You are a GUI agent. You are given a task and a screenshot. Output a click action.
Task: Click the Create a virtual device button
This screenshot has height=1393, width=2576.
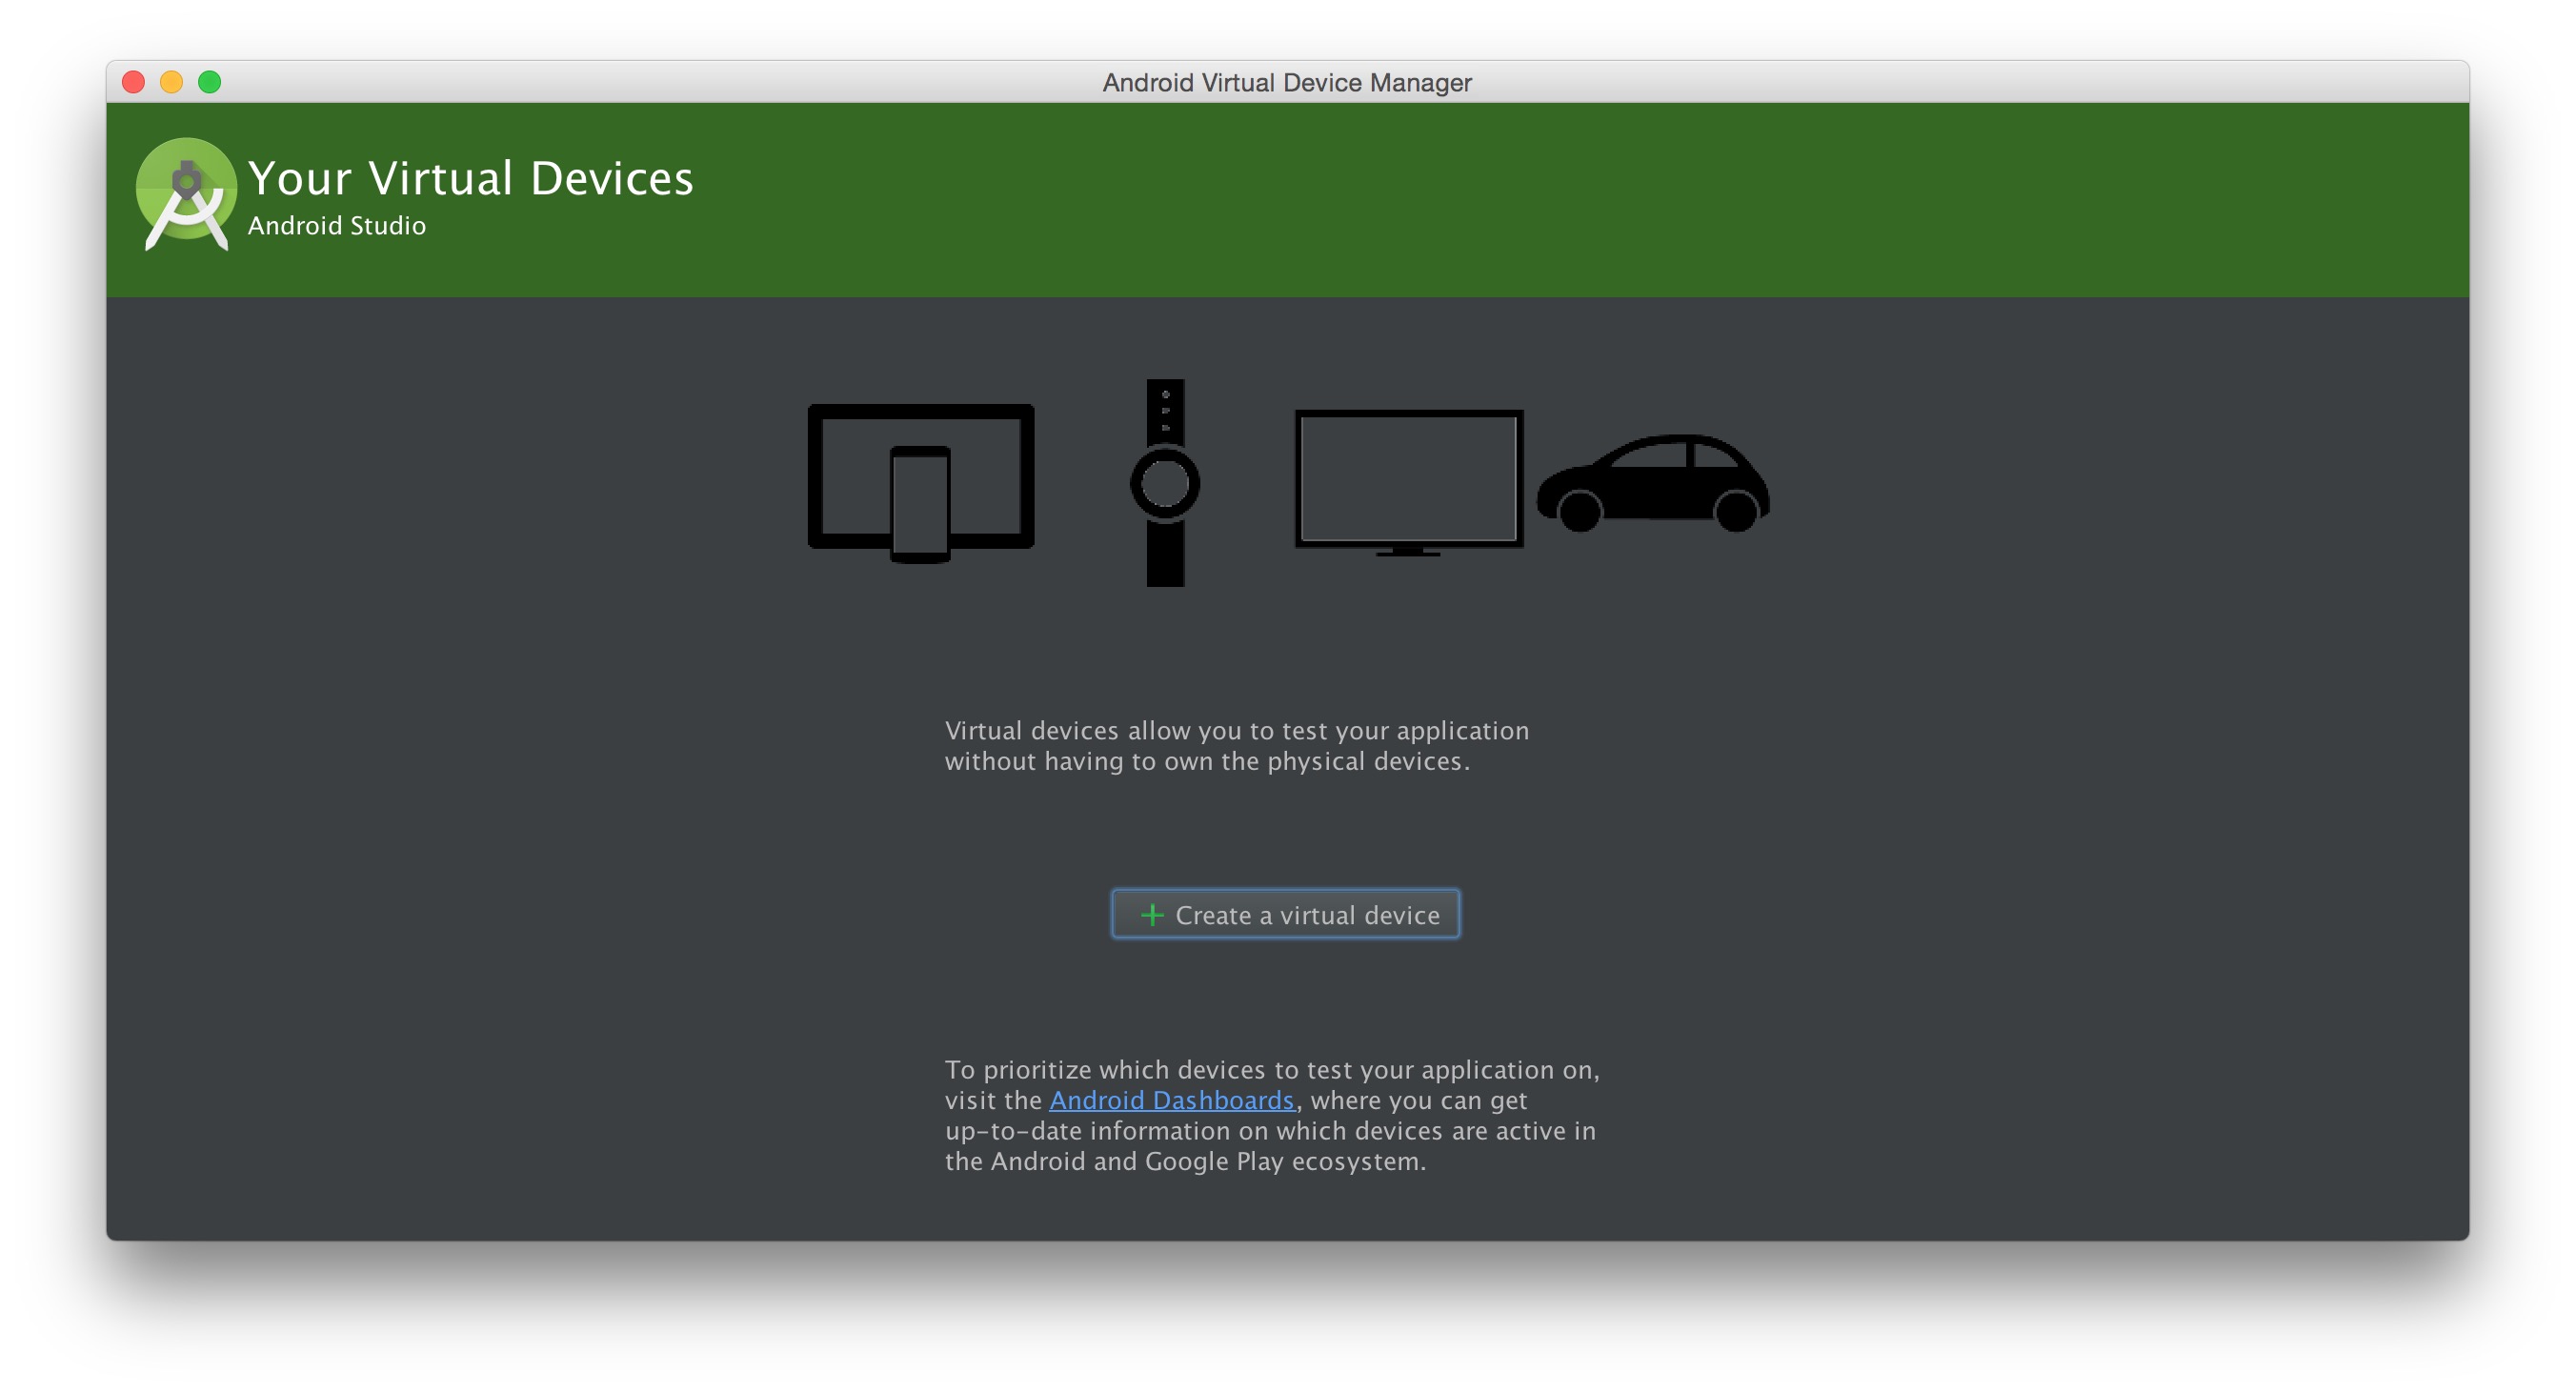point(1285,914)
